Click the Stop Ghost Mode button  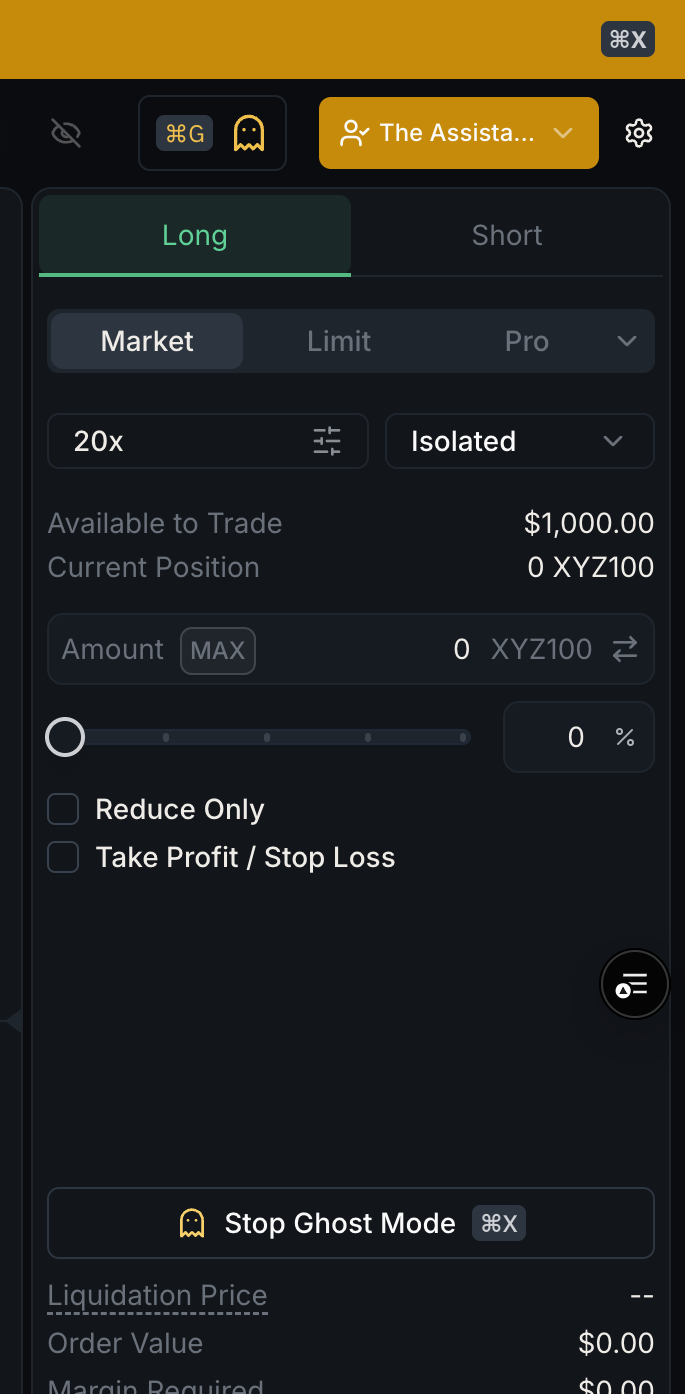tap(350, 1223)
